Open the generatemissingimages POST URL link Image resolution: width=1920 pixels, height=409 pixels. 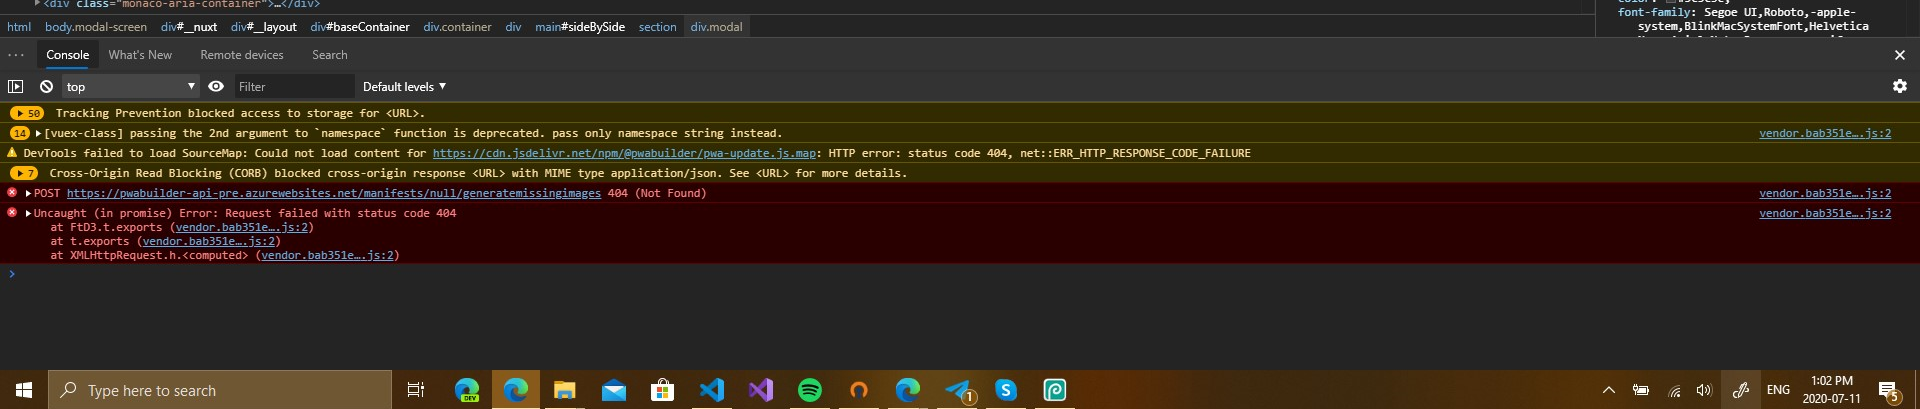[x=334, y=193]
